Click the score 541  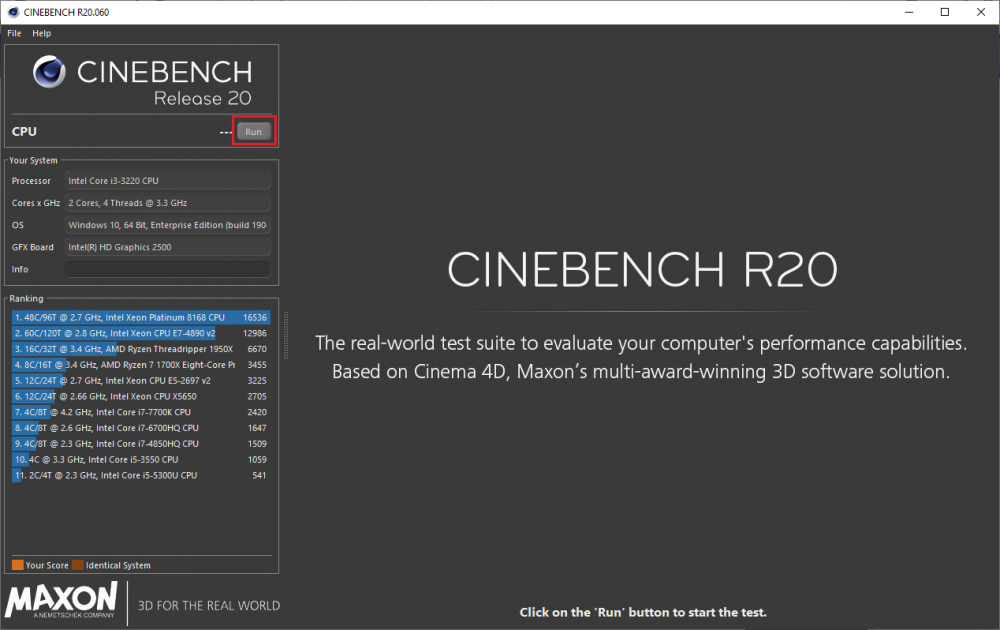point(259,476)
